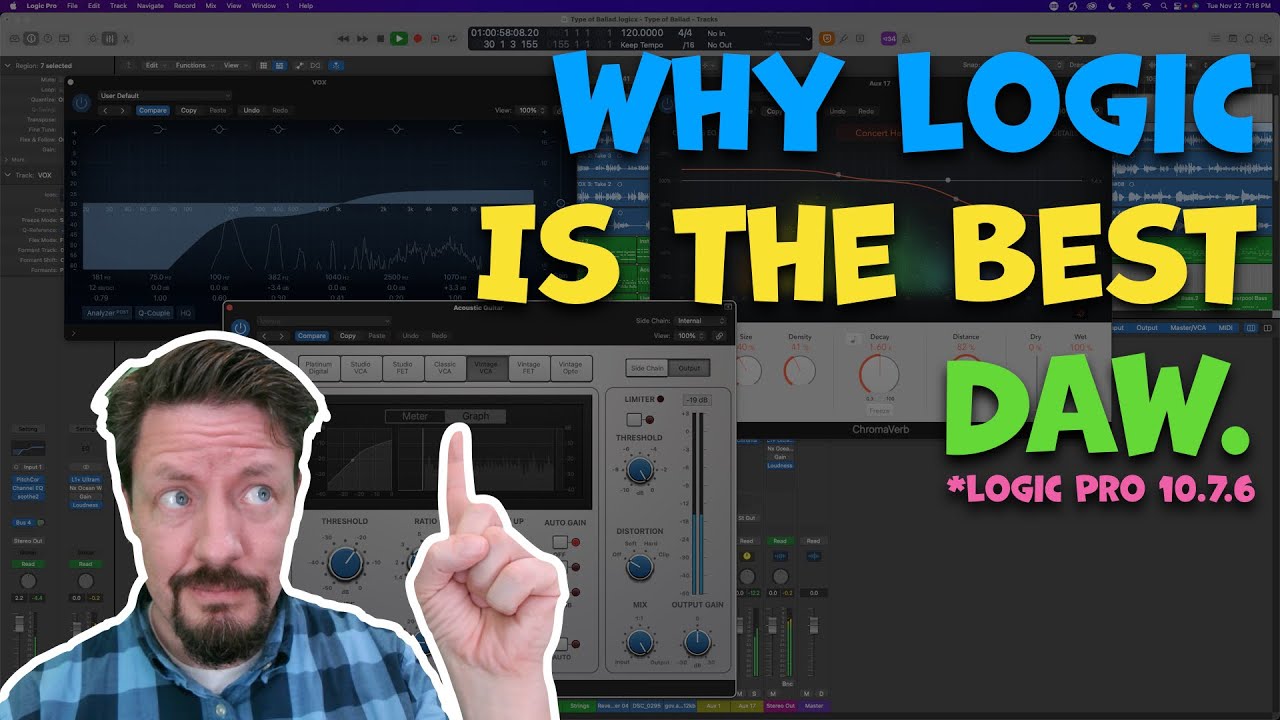This screenshot has height=720, width=1280.
Task: Open the Mix menu
Action: point(211,6)
